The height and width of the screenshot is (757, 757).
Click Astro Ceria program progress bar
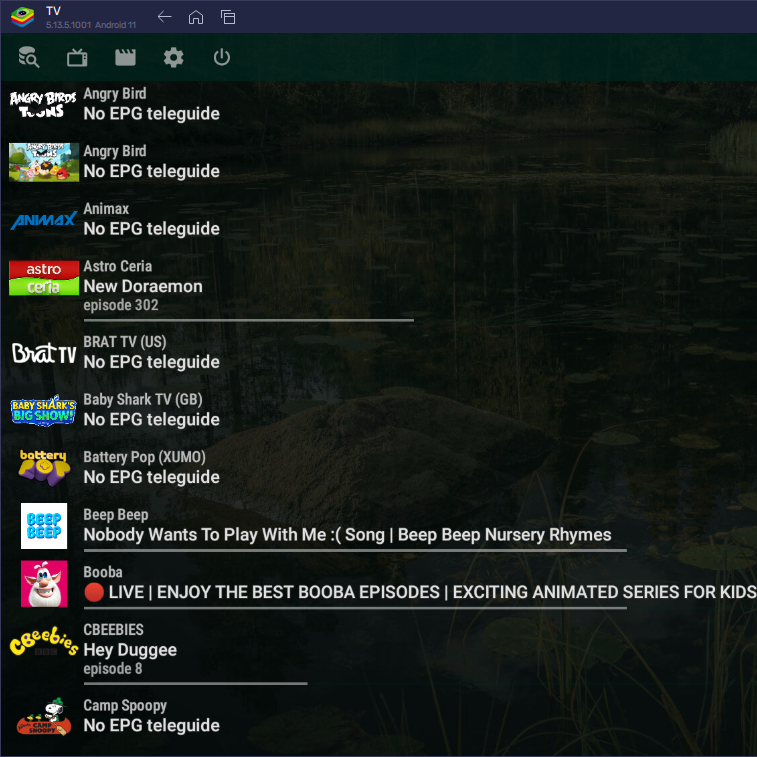(249, 320)
